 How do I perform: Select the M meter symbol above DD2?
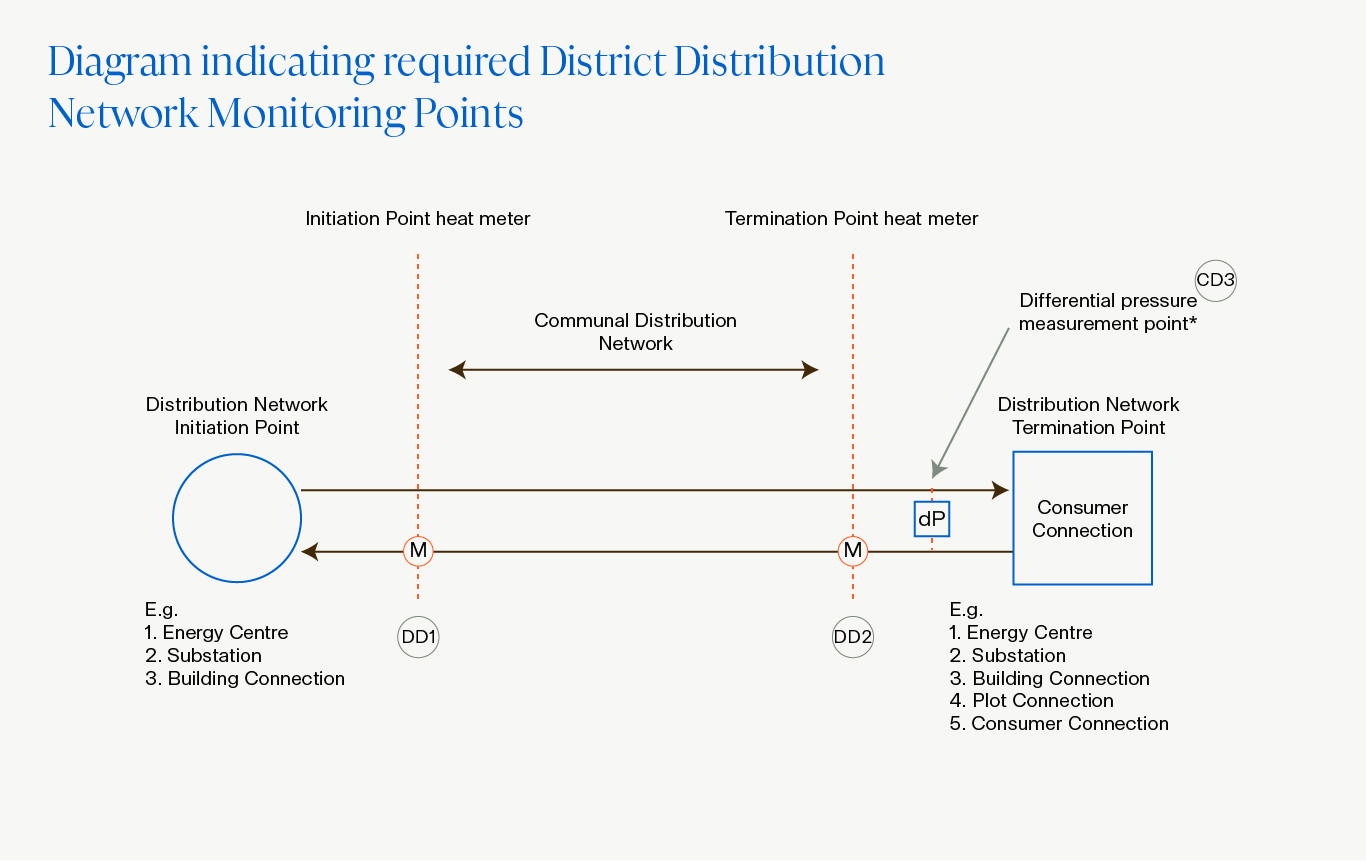853,550
